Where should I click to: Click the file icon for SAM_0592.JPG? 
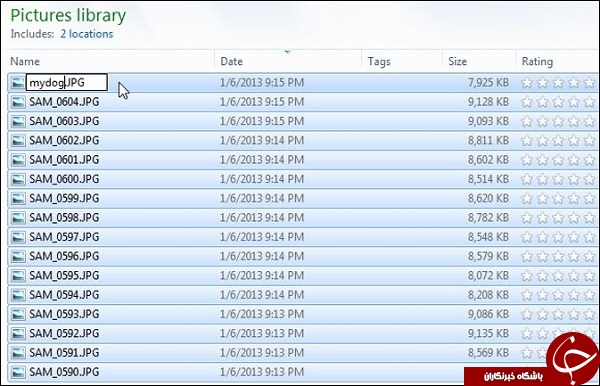tap(18, 333)
